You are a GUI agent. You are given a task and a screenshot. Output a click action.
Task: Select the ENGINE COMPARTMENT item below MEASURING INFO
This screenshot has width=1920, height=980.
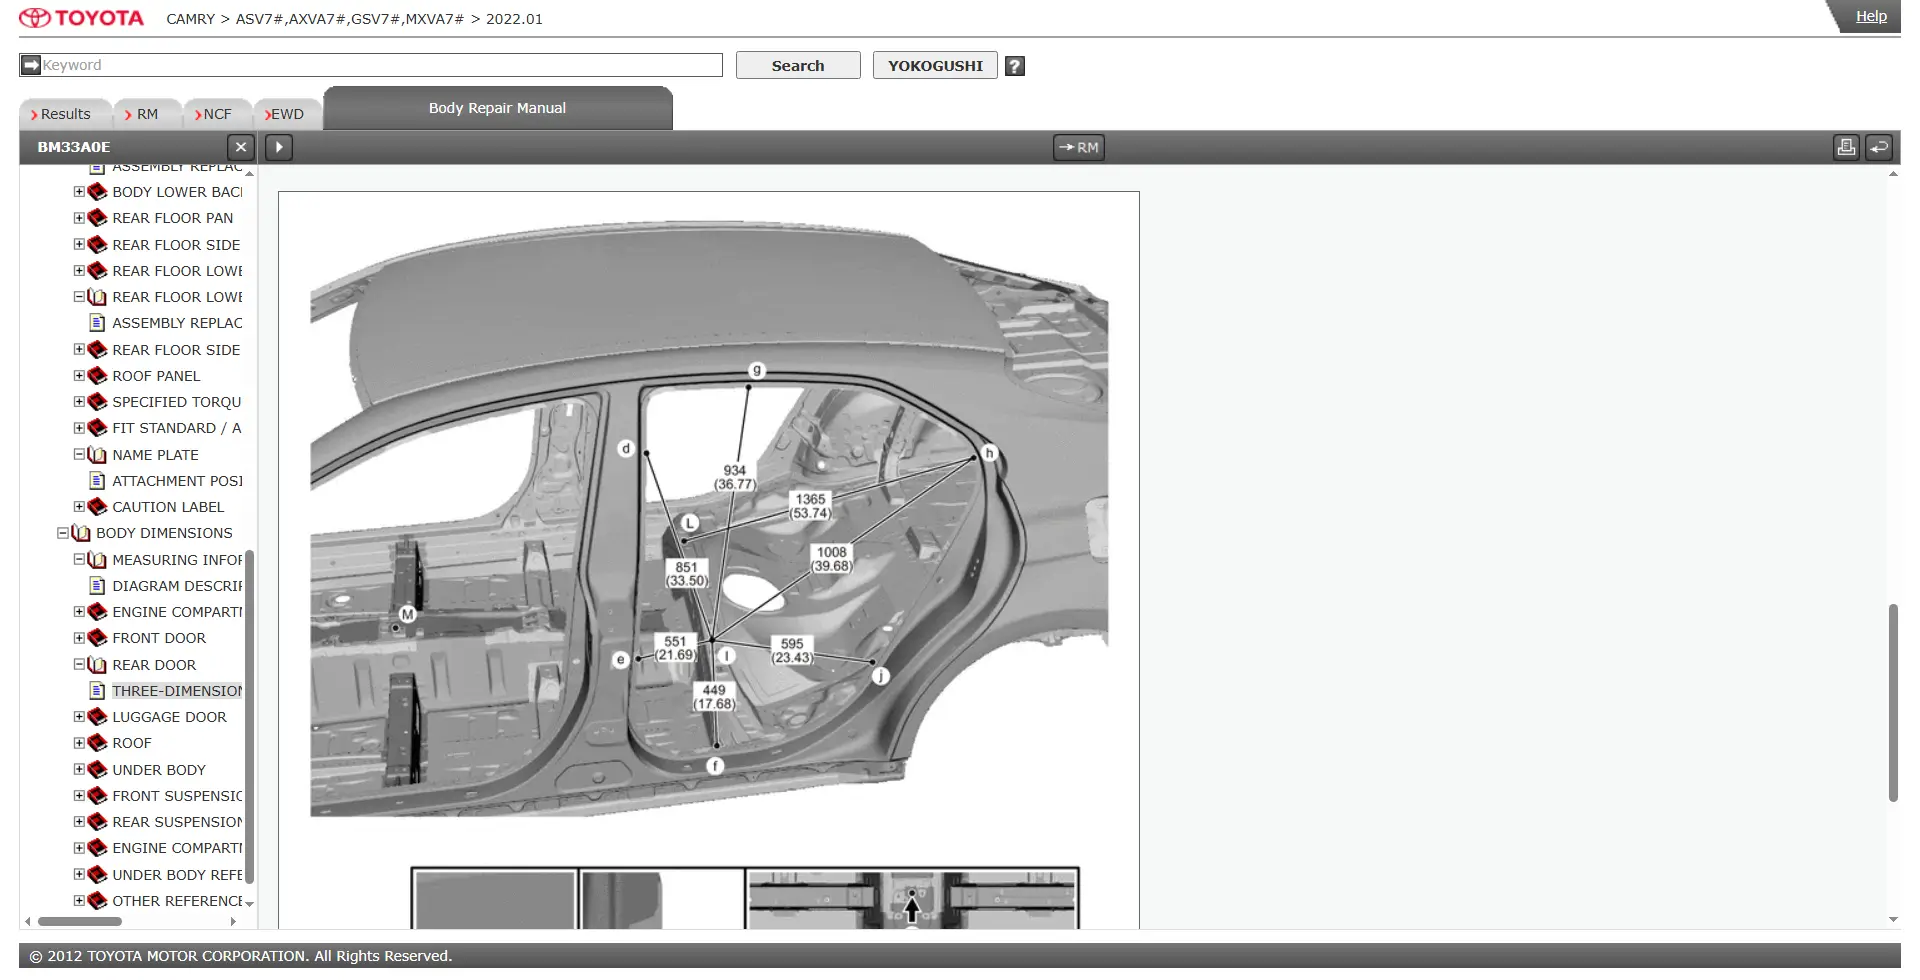(177, 612)
